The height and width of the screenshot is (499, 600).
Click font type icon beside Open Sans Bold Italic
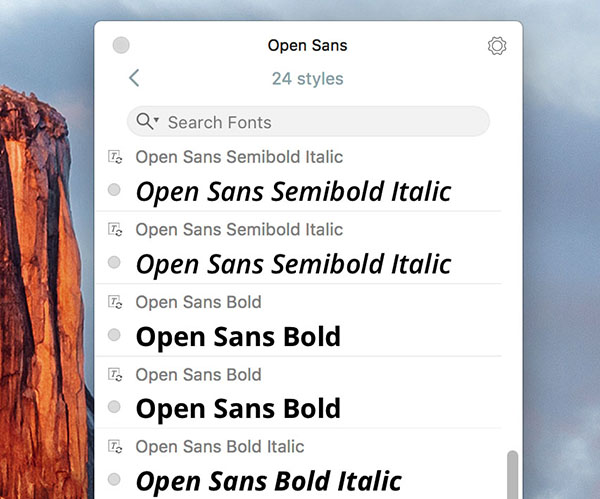(115, 446)
